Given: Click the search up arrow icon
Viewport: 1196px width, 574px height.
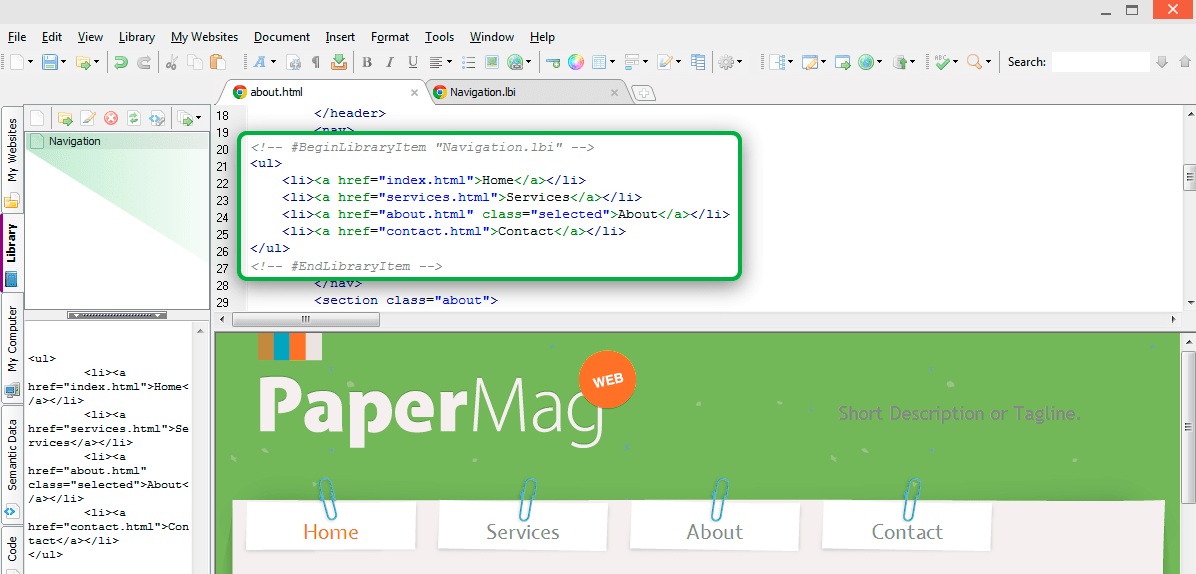Looking at the screenshot, I should [x=1185, y=63].
